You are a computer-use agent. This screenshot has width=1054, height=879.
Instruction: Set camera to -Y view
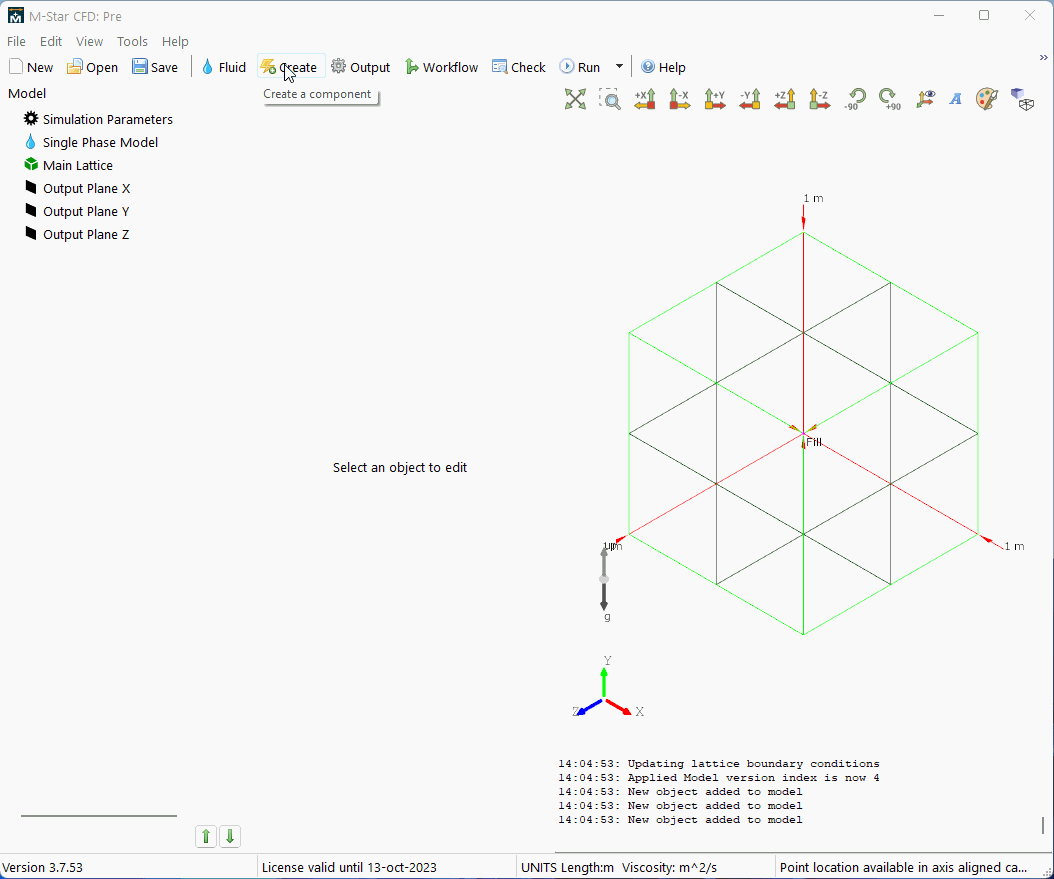749,99
